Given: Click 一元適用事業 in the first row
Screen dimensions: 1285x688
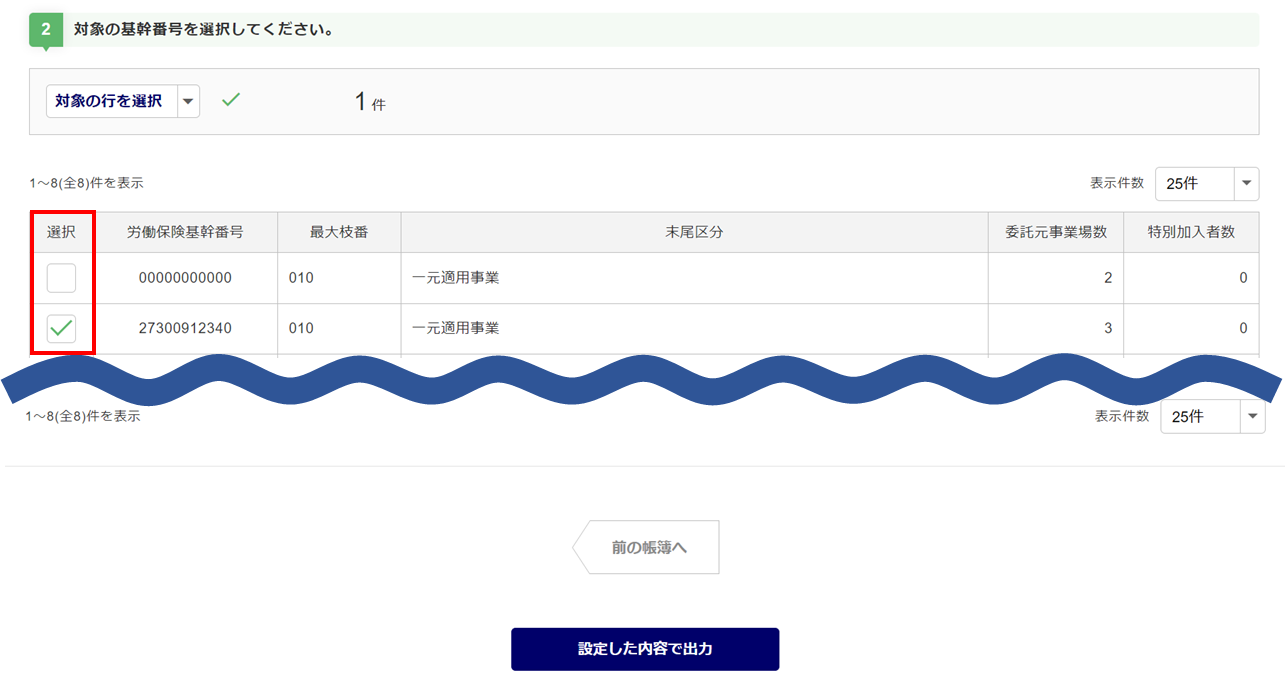Looking at the screenshot, I should click(455, 278).
